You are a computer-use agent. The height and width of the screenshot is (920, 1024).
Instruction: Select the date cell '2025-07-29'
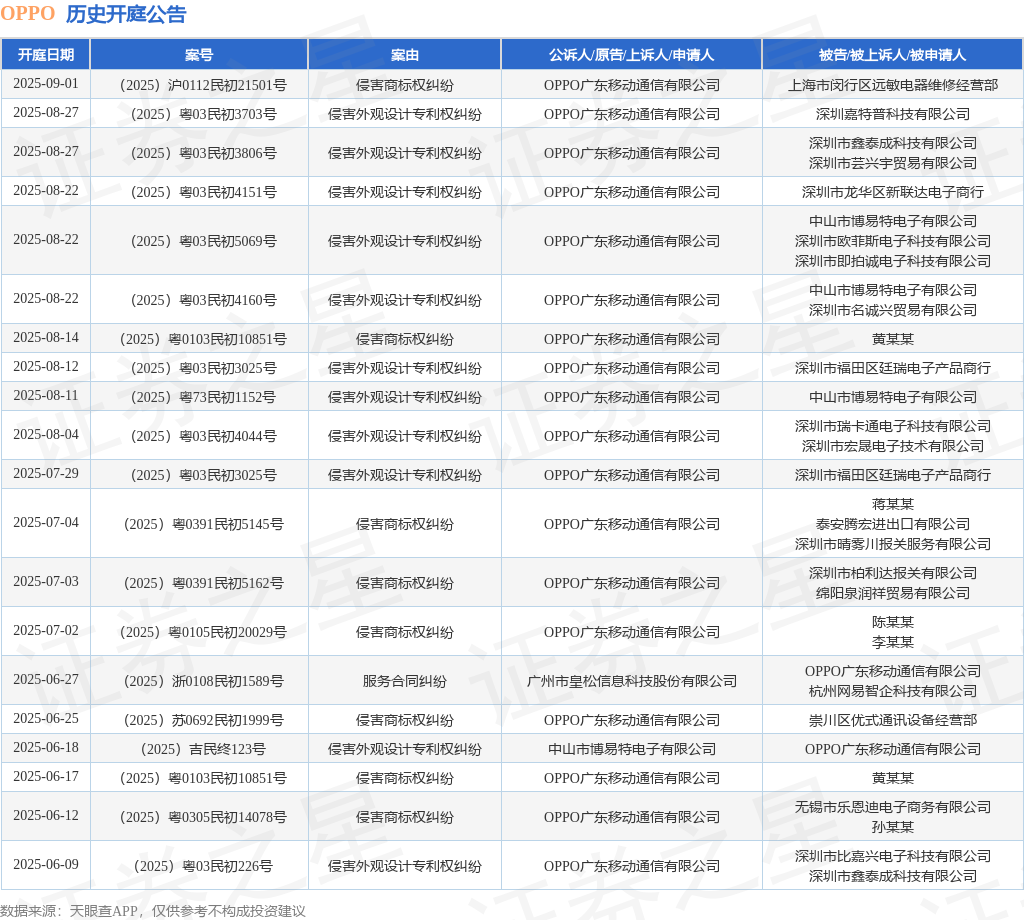tap(46, 473)
